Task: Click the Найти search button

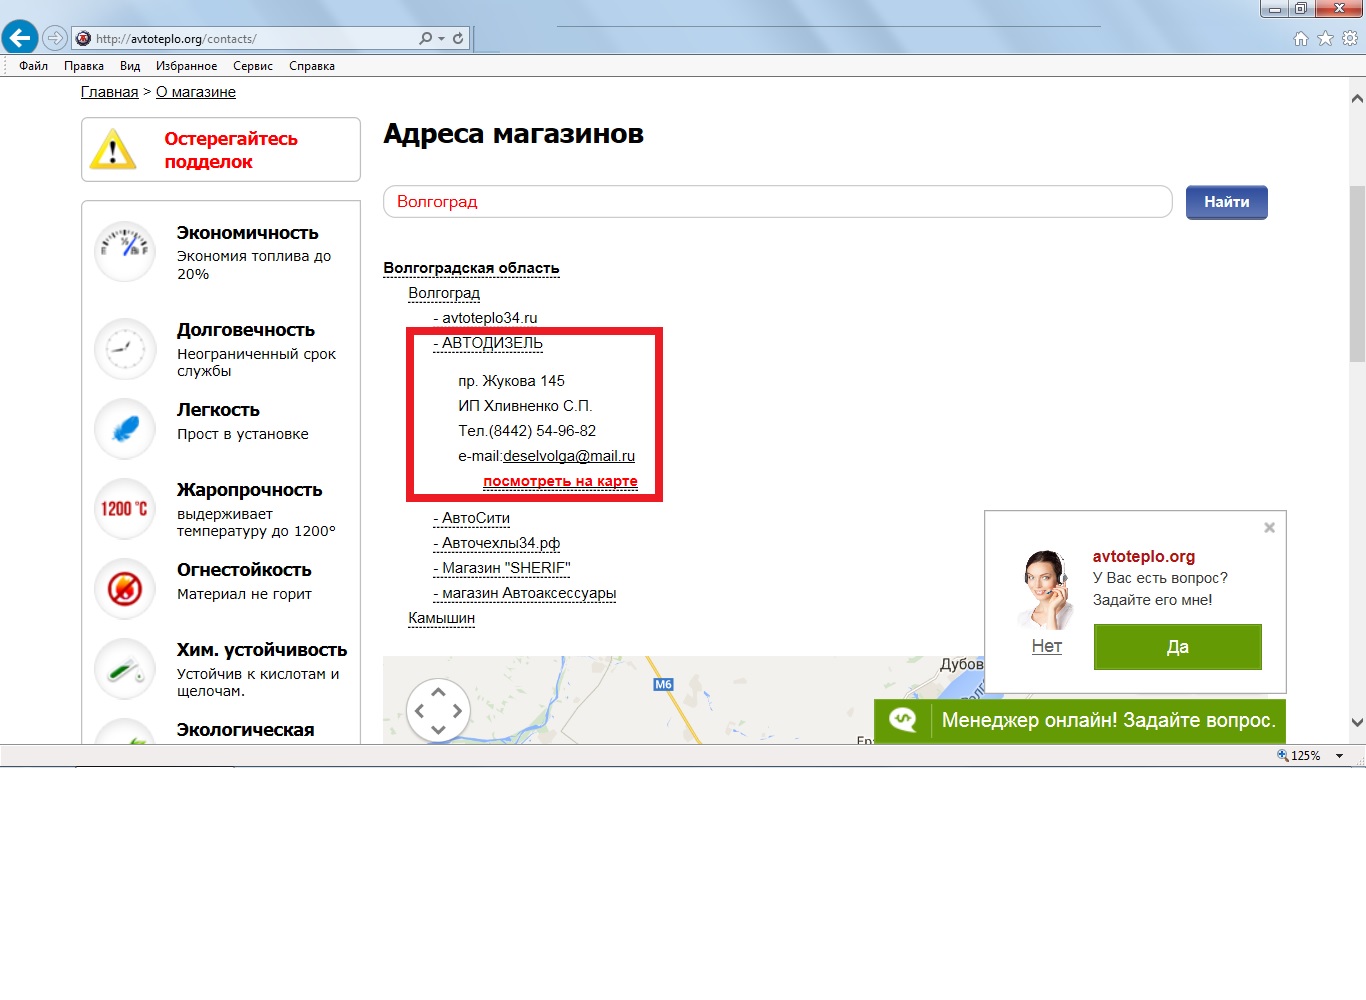Action: pyautogui.click(x=1227, y=202)
